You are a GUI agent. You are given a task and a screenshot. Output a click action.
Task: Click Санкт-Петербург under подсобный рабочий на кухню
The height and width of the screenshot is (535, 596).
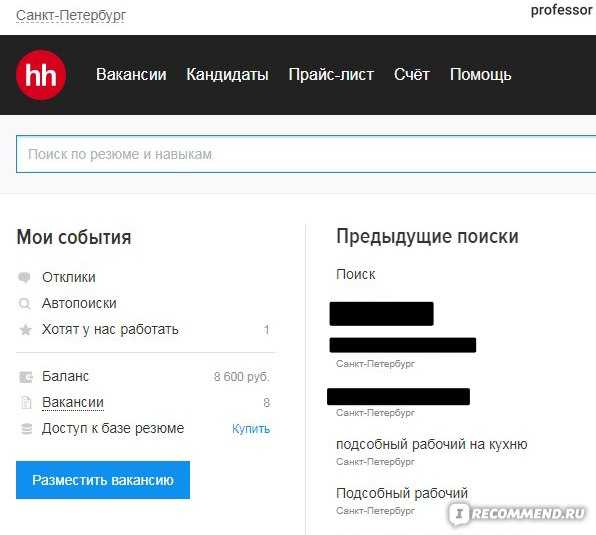pos(375,462)
